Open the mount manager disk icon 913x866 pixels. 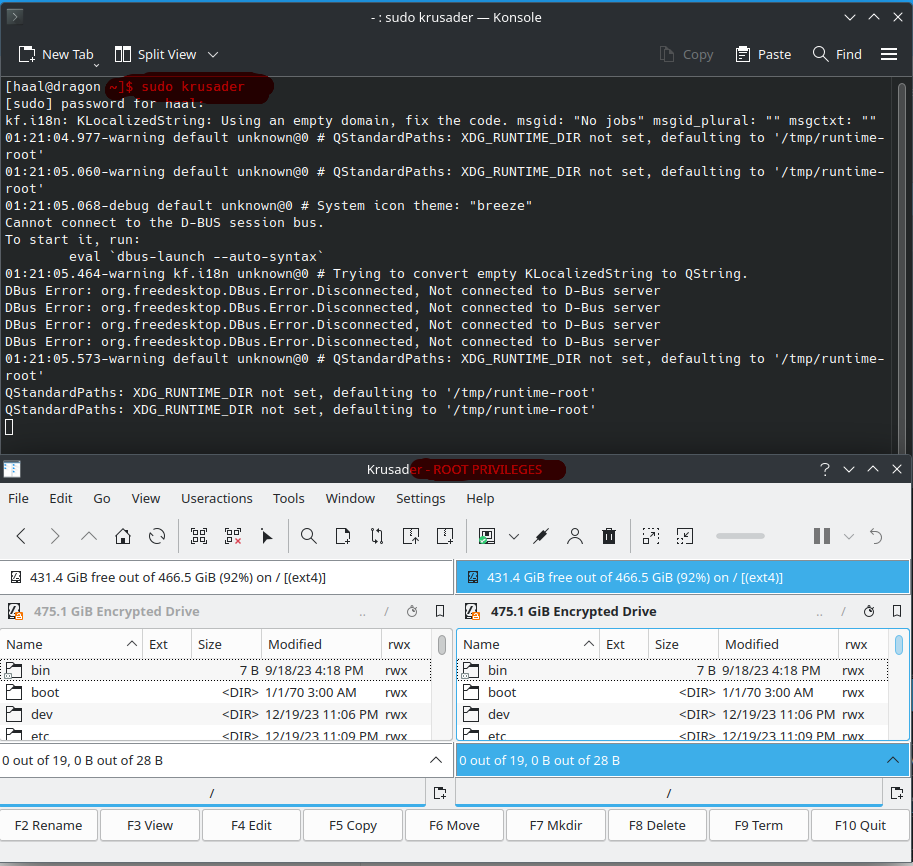click(x=487, y=536)
